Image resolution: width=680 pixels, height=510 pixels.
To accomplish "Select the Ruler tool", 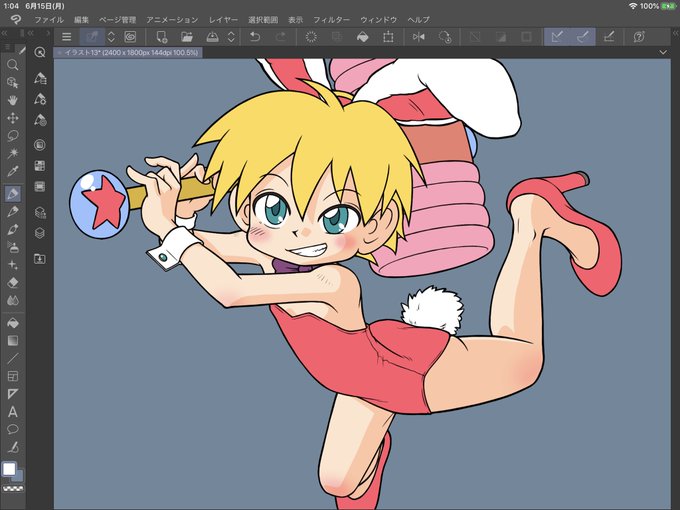I will coord(13,394).
